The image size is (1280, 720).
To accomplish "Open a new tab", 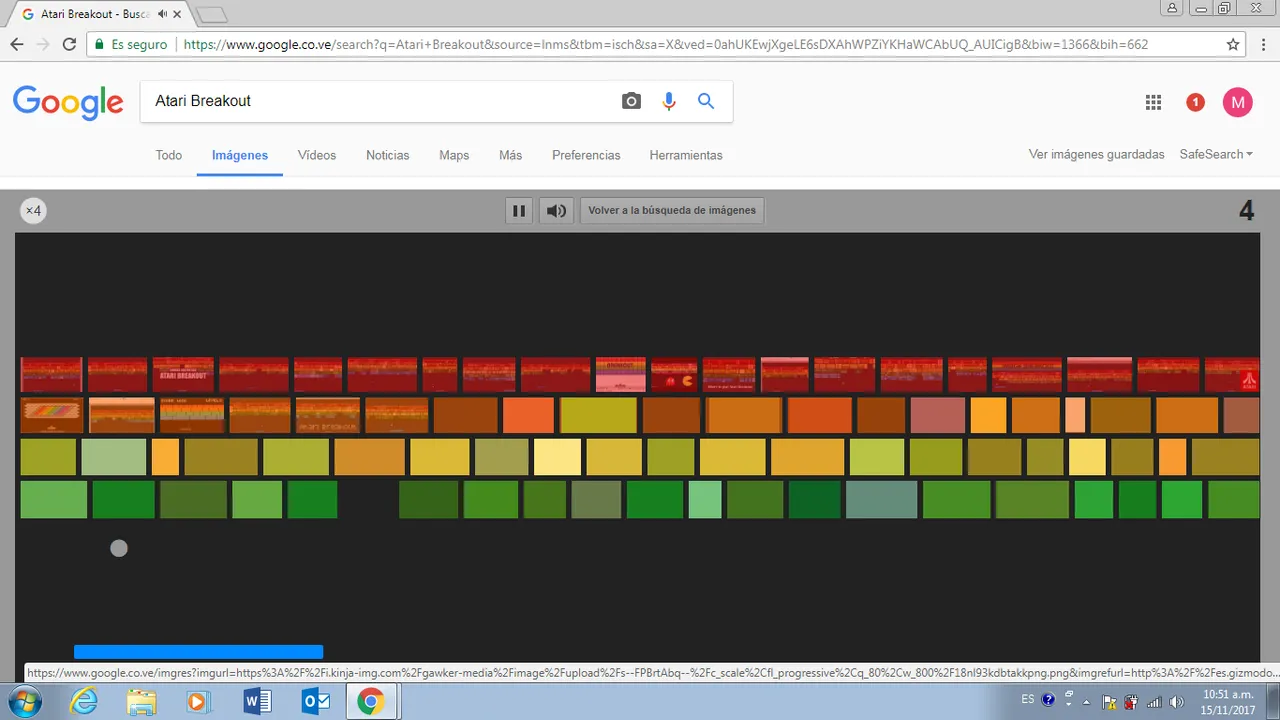I will tap(211, 15).
